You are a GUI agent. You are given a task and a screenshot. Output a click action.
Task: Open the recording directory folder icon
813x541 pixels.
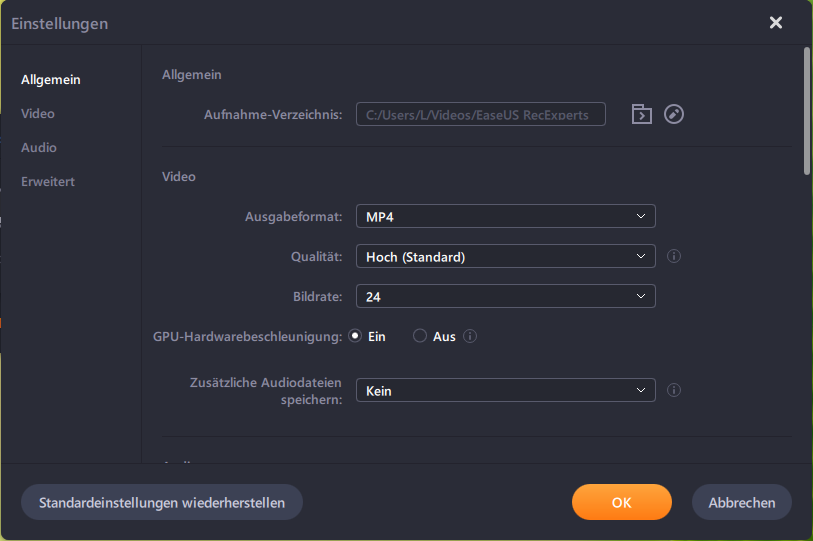(641, 114)
